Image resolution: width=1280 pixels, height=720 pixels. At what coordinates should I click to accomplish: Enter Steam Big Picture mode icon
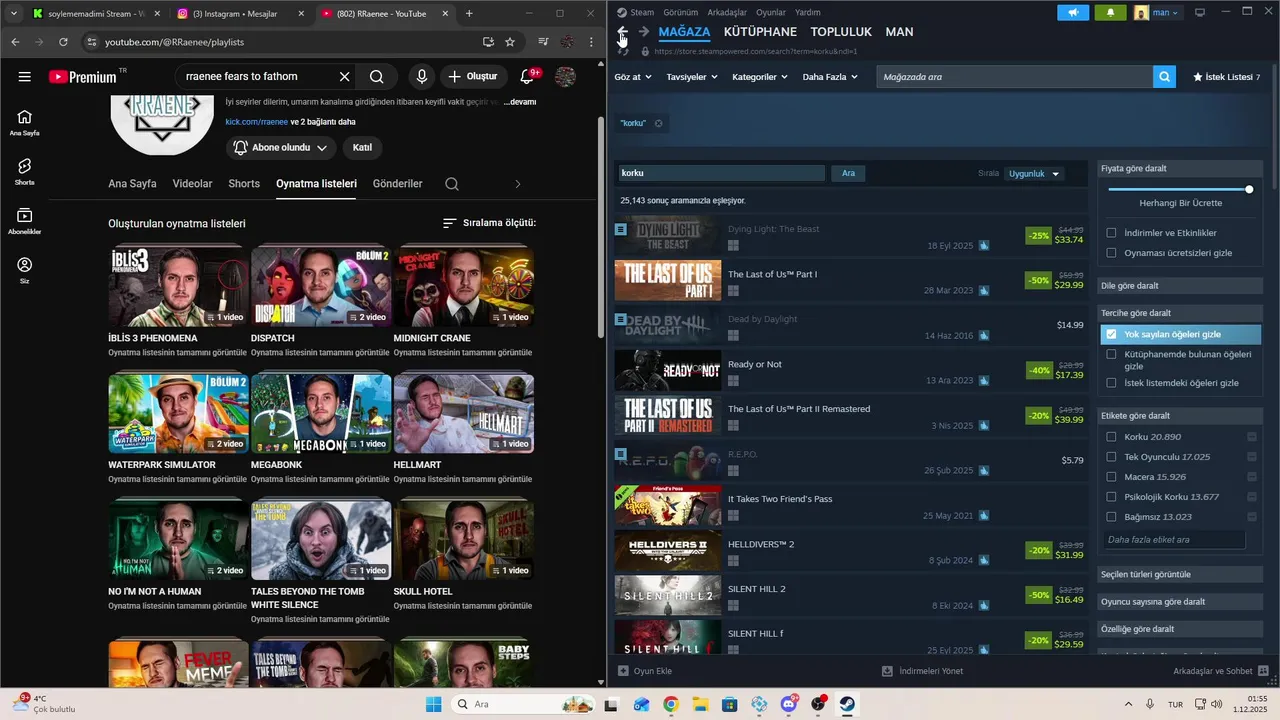point(1200,12)
